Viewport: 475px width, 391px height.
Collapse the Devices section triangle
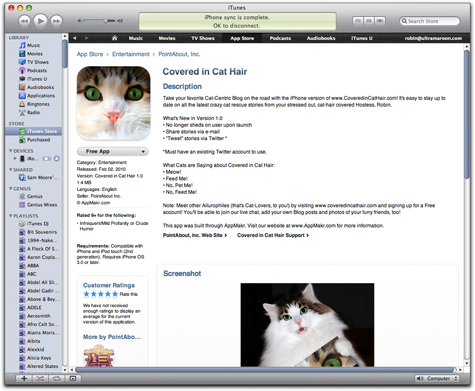[11, 151]
